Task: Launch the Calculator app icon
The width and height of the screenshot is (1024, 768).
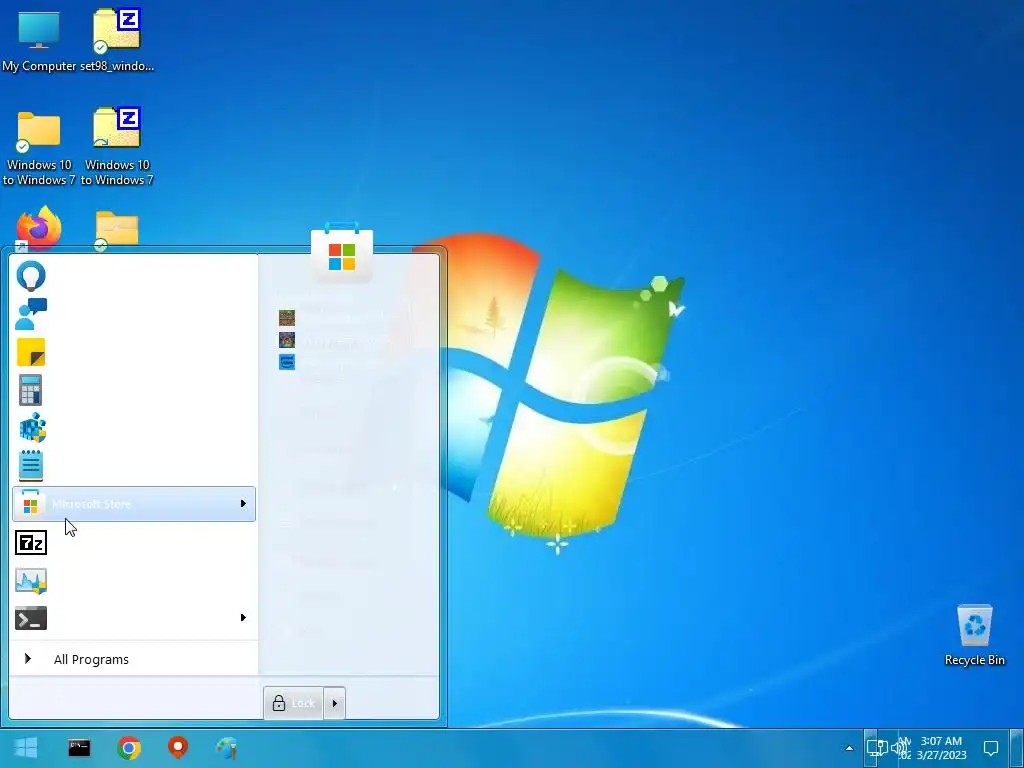Action: pos(31,390)
